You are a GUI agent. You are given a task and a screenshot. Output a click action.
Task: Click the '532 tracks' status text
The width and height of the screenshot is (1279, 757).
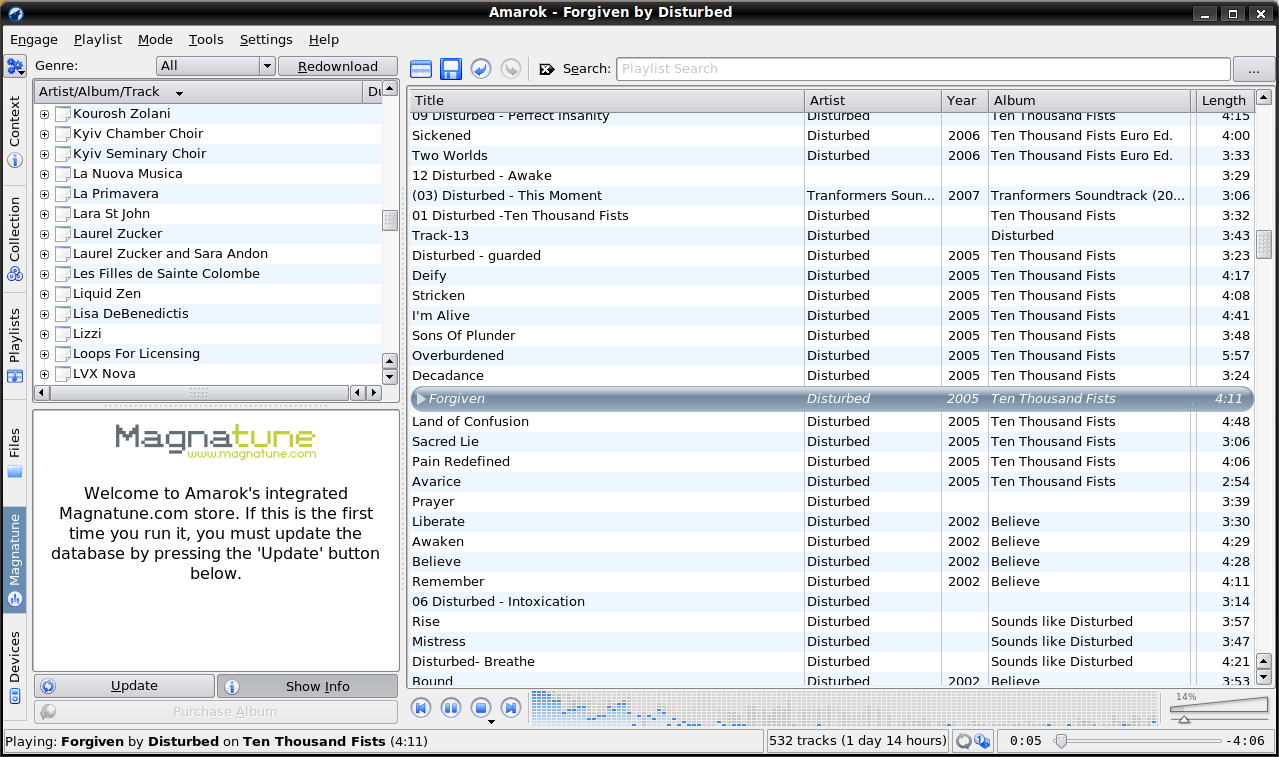(857, 741)
